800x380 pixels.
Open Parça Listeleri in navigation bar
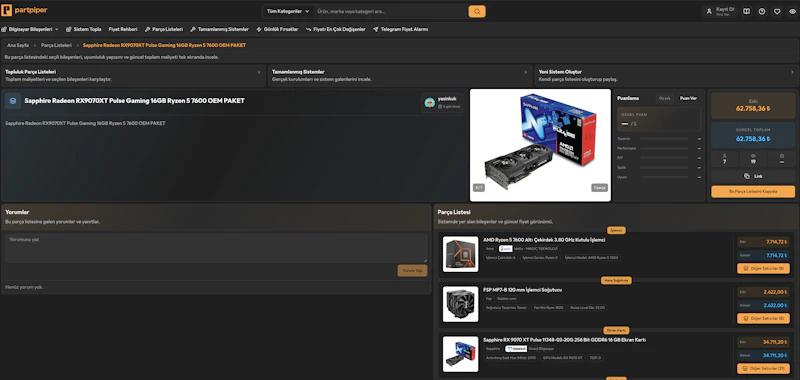click(163, 30)
